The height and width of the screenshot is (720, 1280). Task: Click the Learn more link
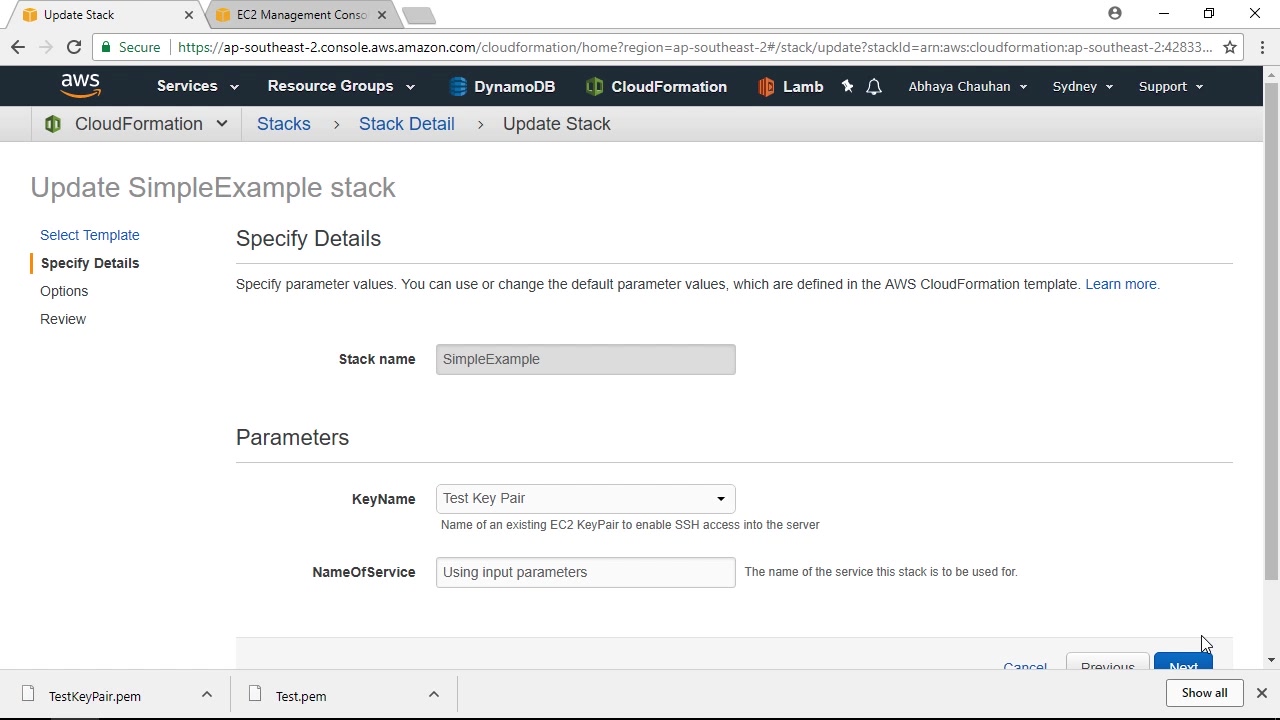pyautogui.click(x=1121, y=284)
